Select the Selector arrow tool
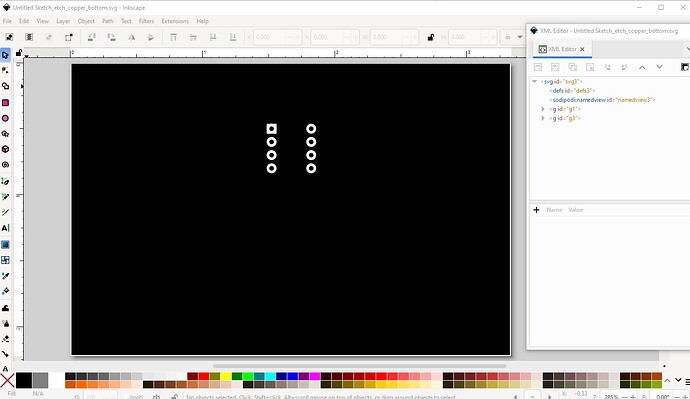 [5, 55]
